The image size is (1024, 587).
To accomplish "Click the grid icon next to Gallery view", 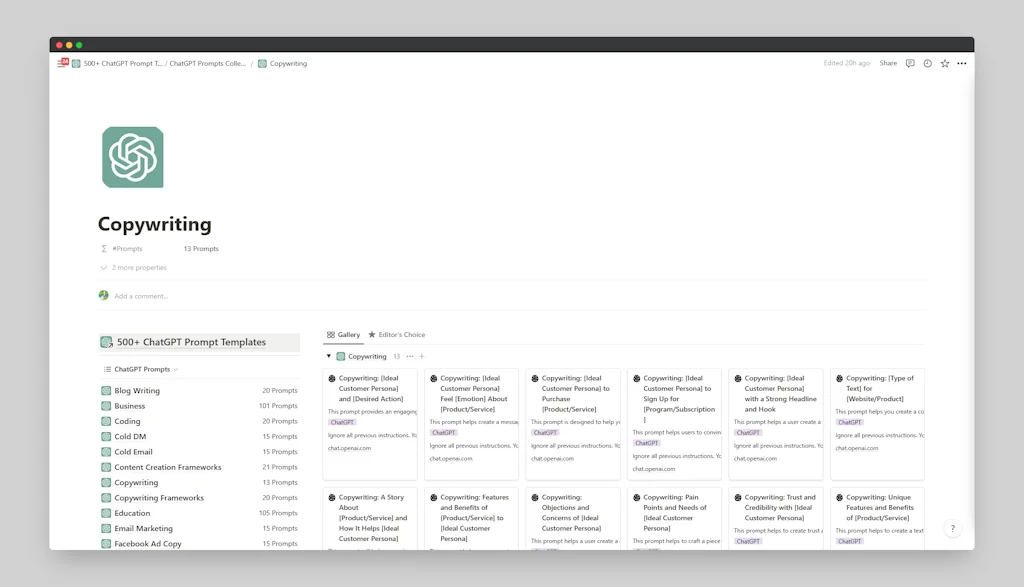I will pos(330,334).
